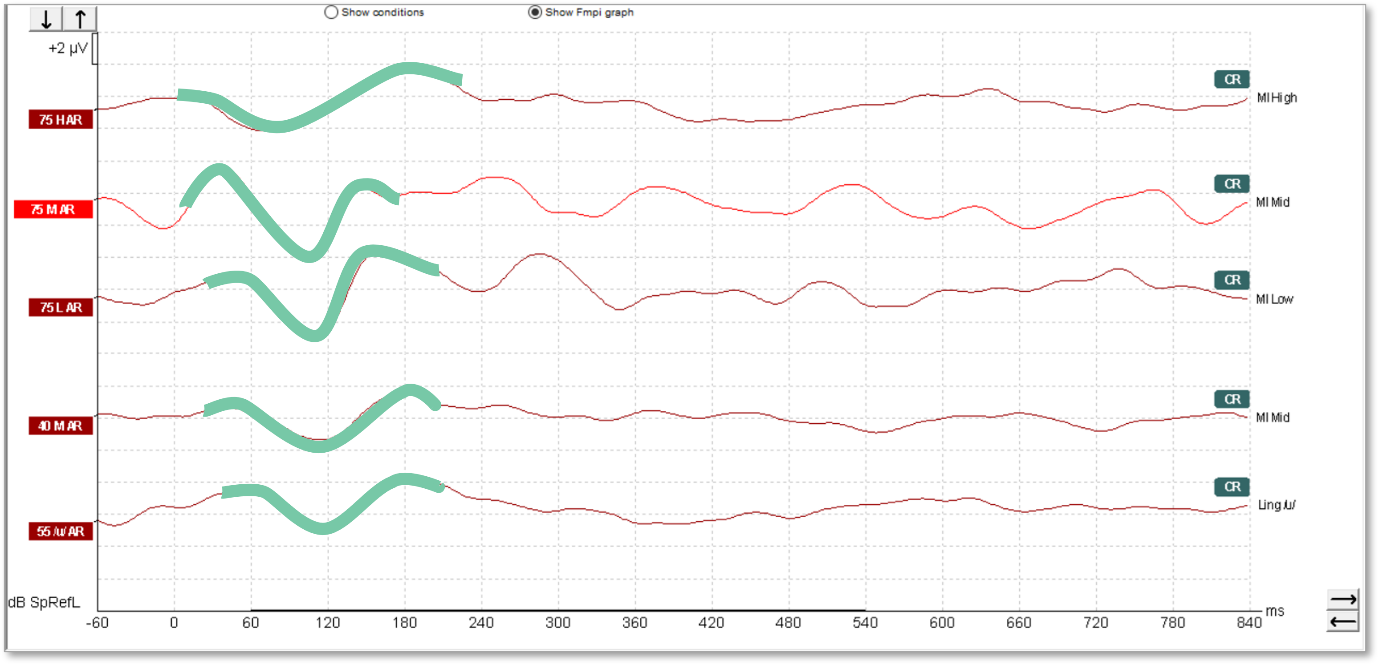The height and width of the screenshot is (665, 1379).
Task: Click the 0 ms tick on time axis
Action: pos(174,623)
